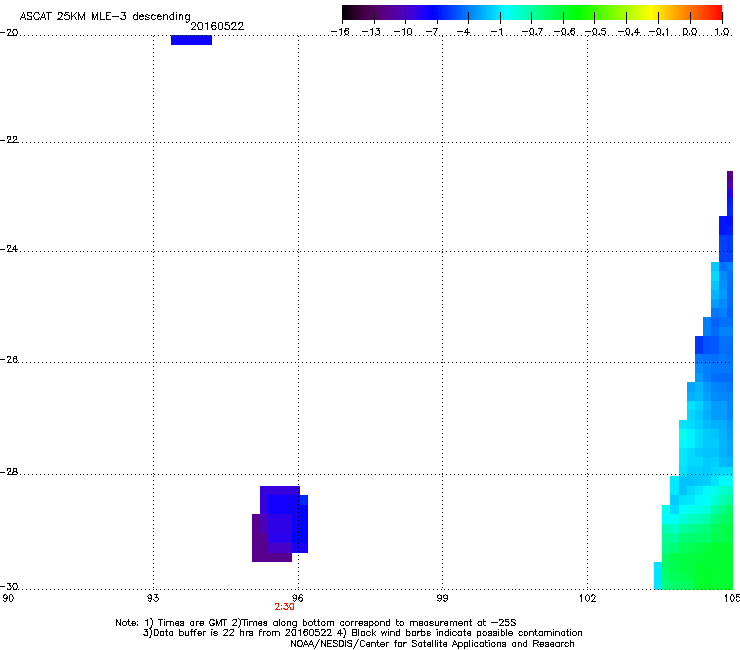Image resolution: width=740 pixels, height=650 pixels.
Task: Click the color bar label "-0.7"
Action: click(532, 32)
